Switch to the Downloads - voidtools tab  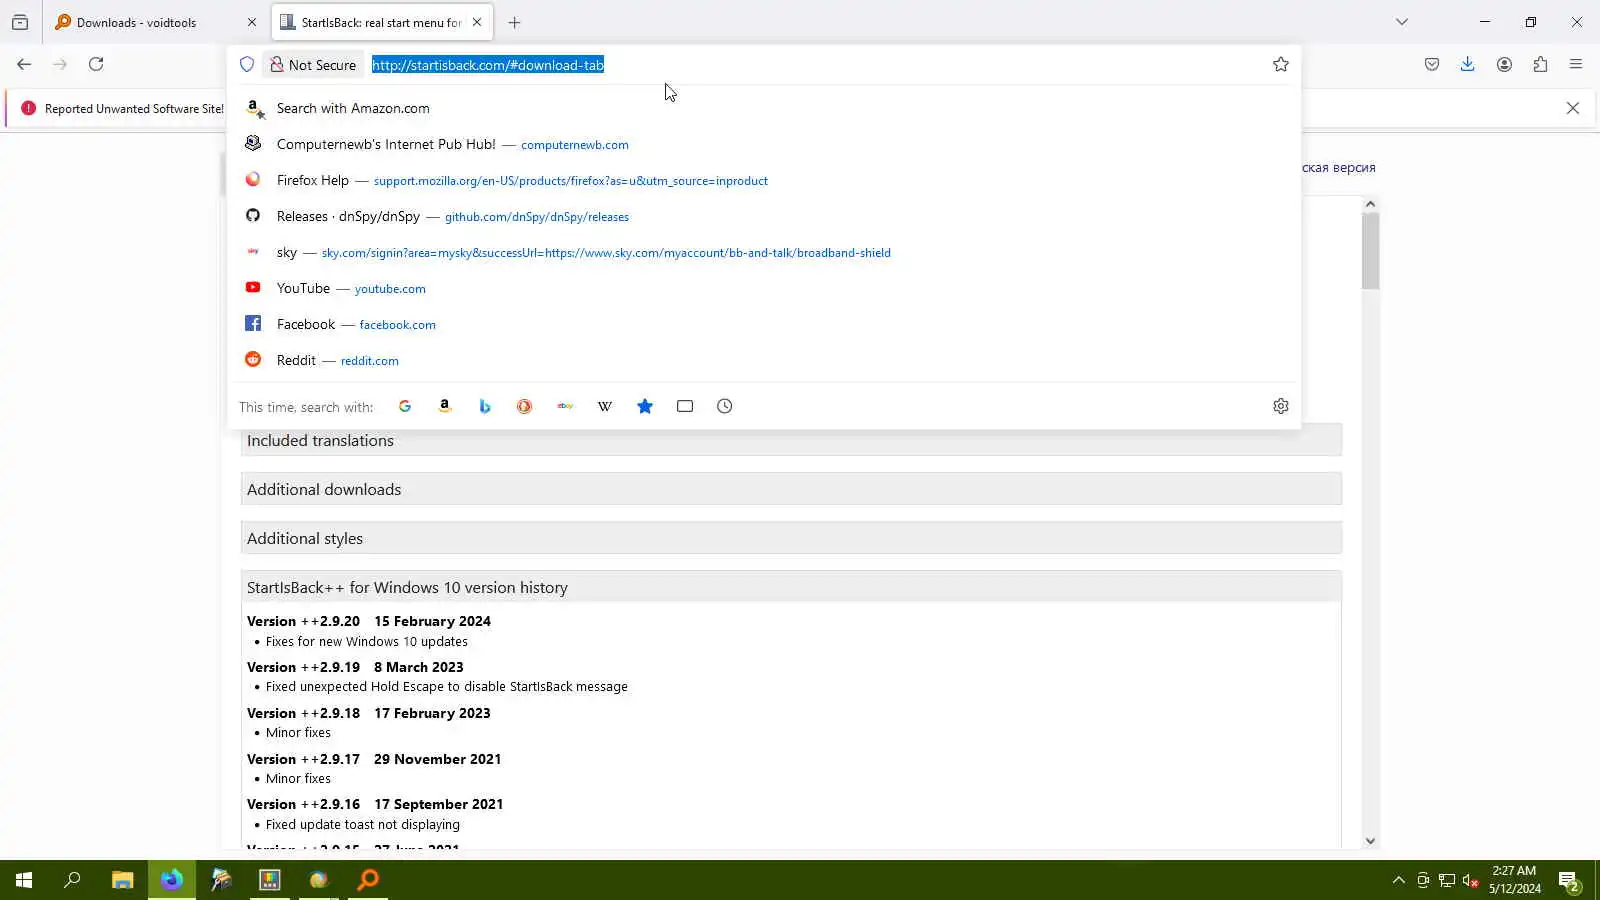click(x=157, y=22)
